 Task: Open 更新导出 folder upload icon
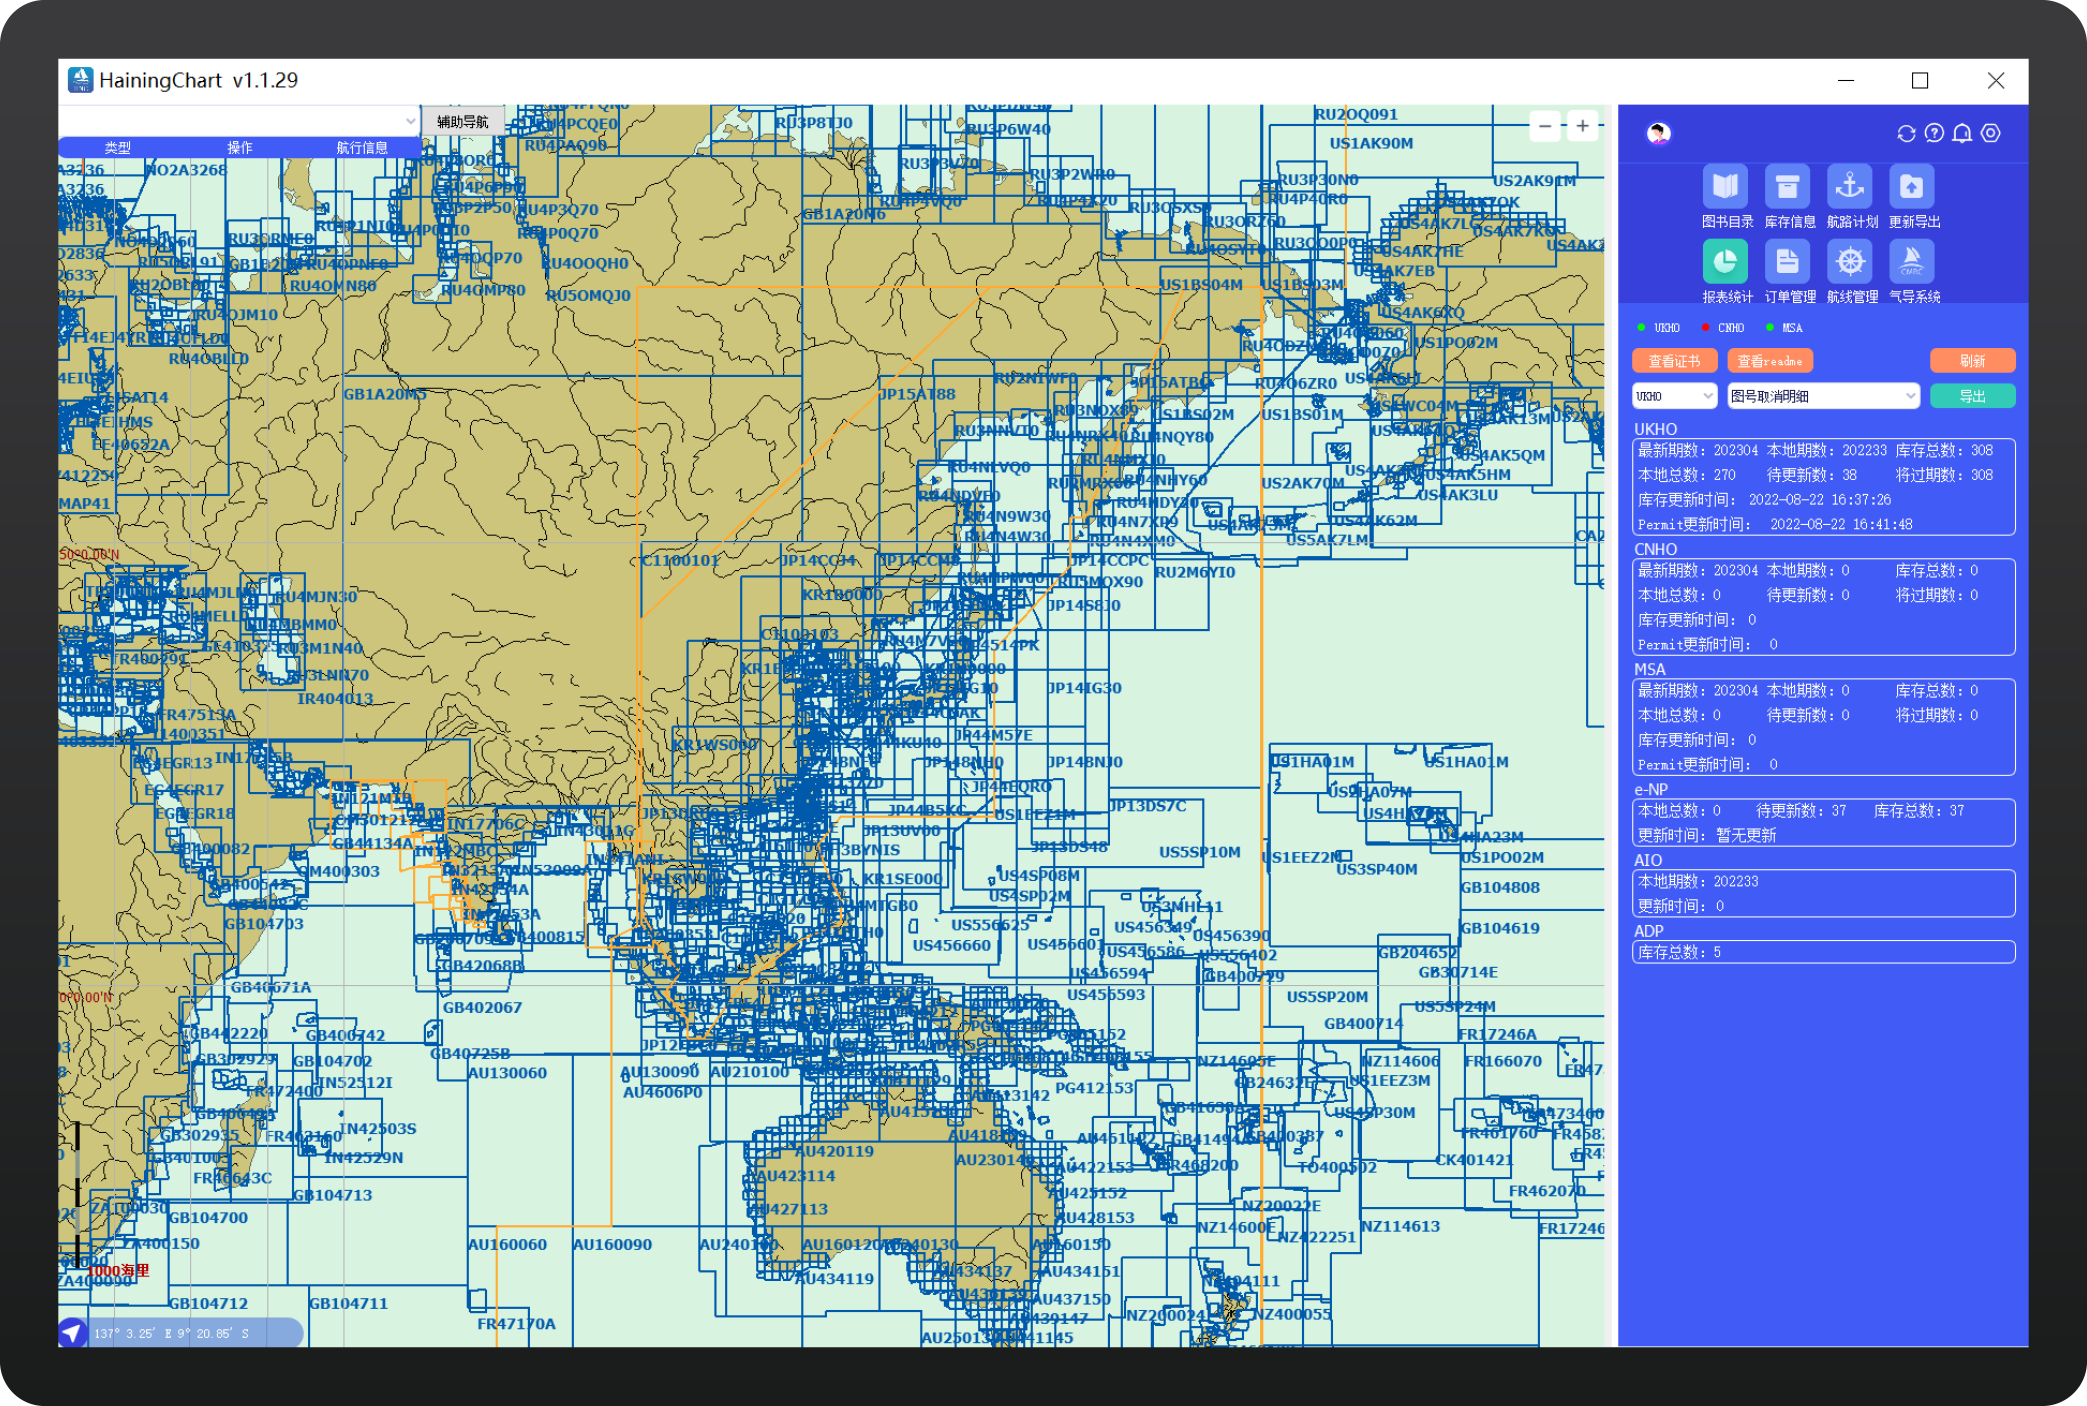coord(1912,187)
